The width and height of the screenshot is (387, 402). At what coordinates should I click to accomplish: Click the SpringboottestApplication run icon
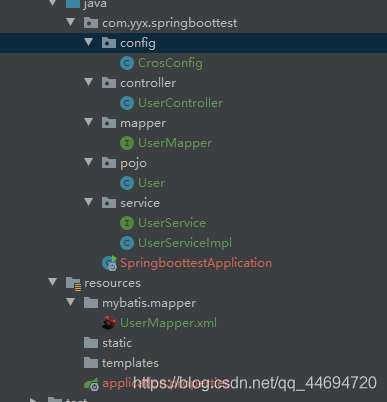point(109,263)
